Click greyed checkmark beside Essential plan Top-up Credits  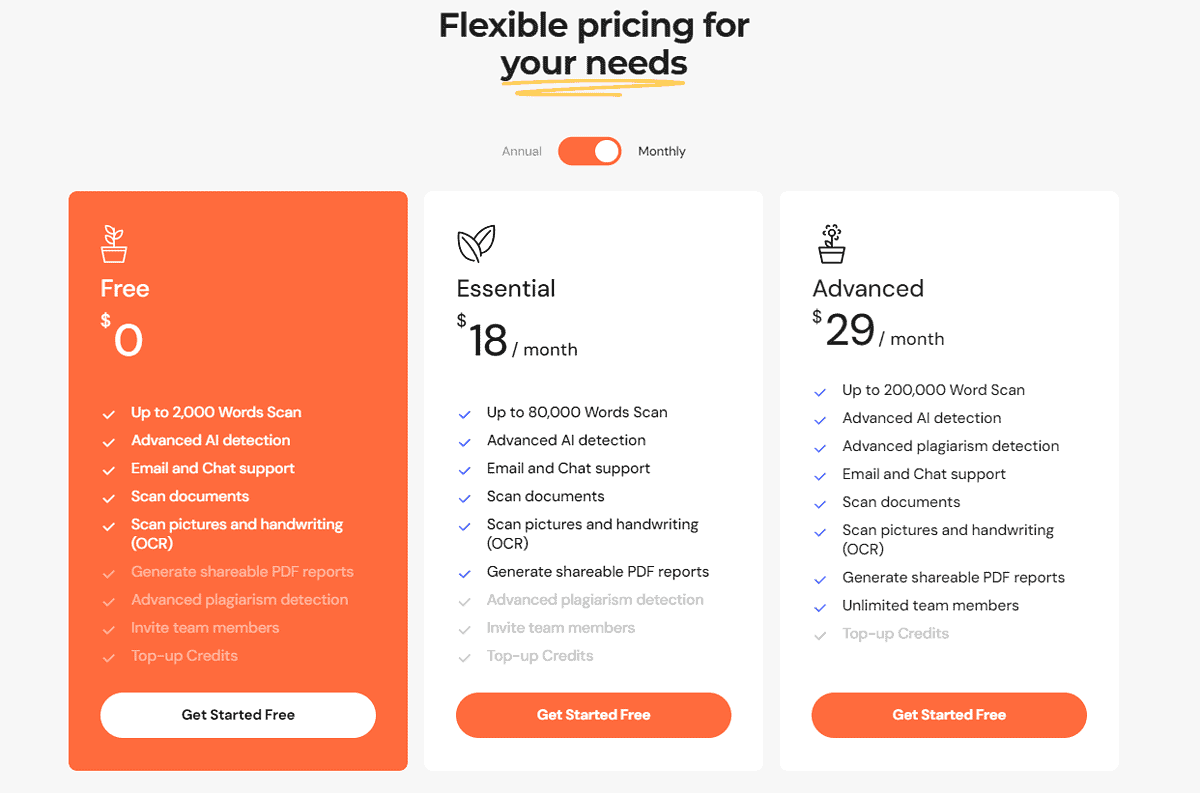(x=464, y=657)
